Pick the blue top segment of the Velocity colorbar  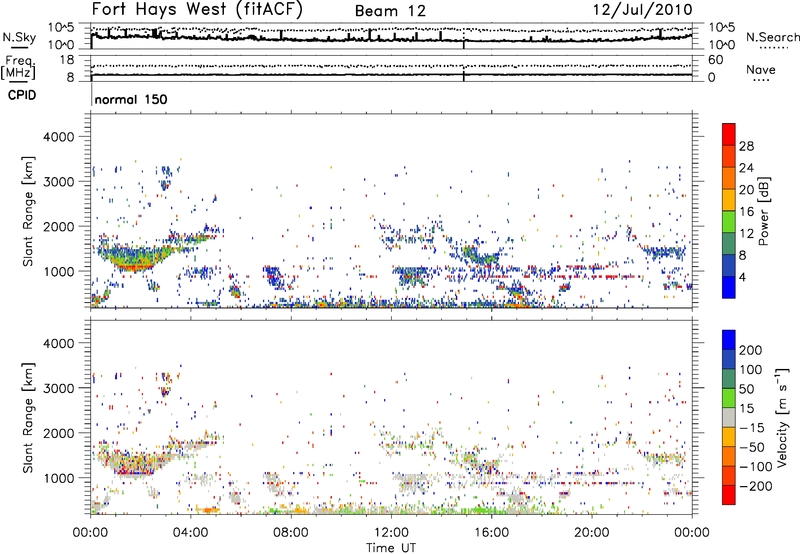coord(729,340)
